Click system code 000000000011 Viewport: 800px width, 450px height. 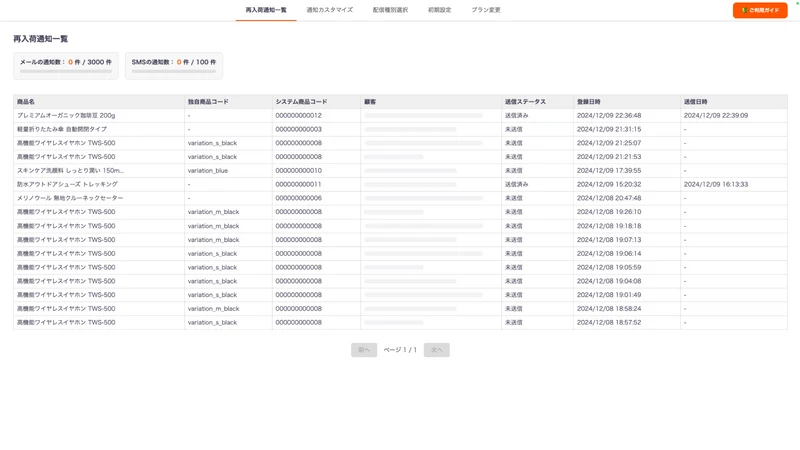pos(298,185)
